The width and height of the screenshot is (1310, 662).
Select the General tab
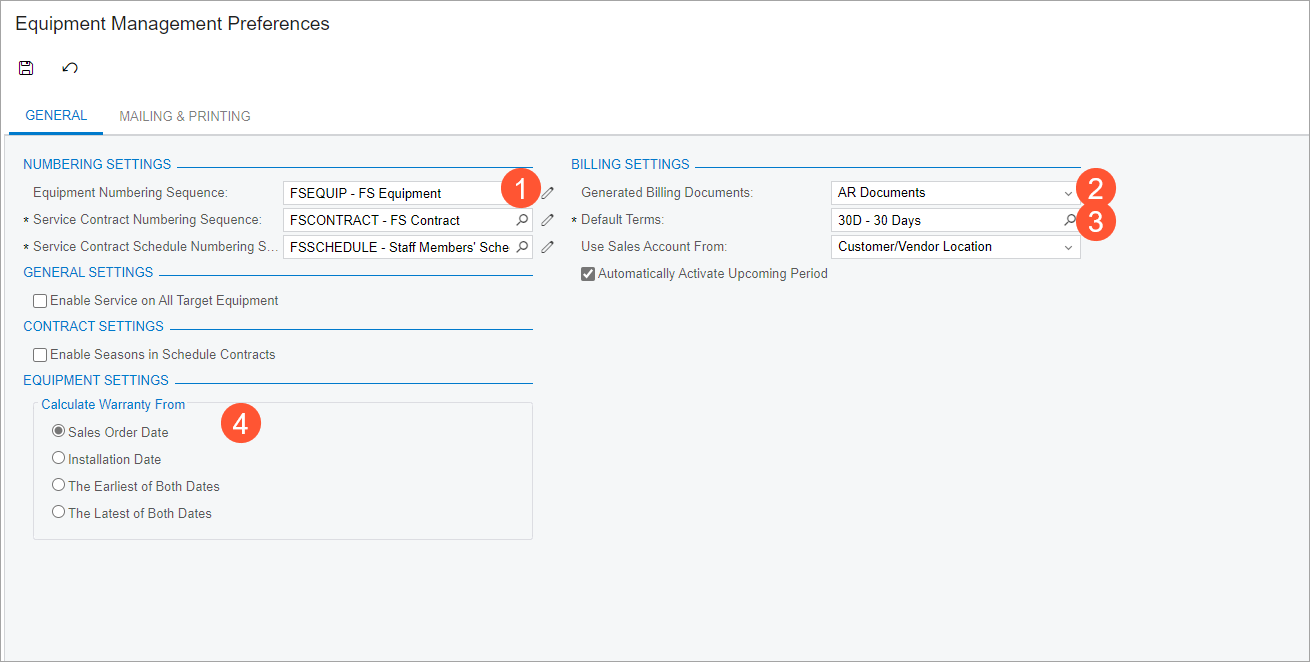pos(56,116)
